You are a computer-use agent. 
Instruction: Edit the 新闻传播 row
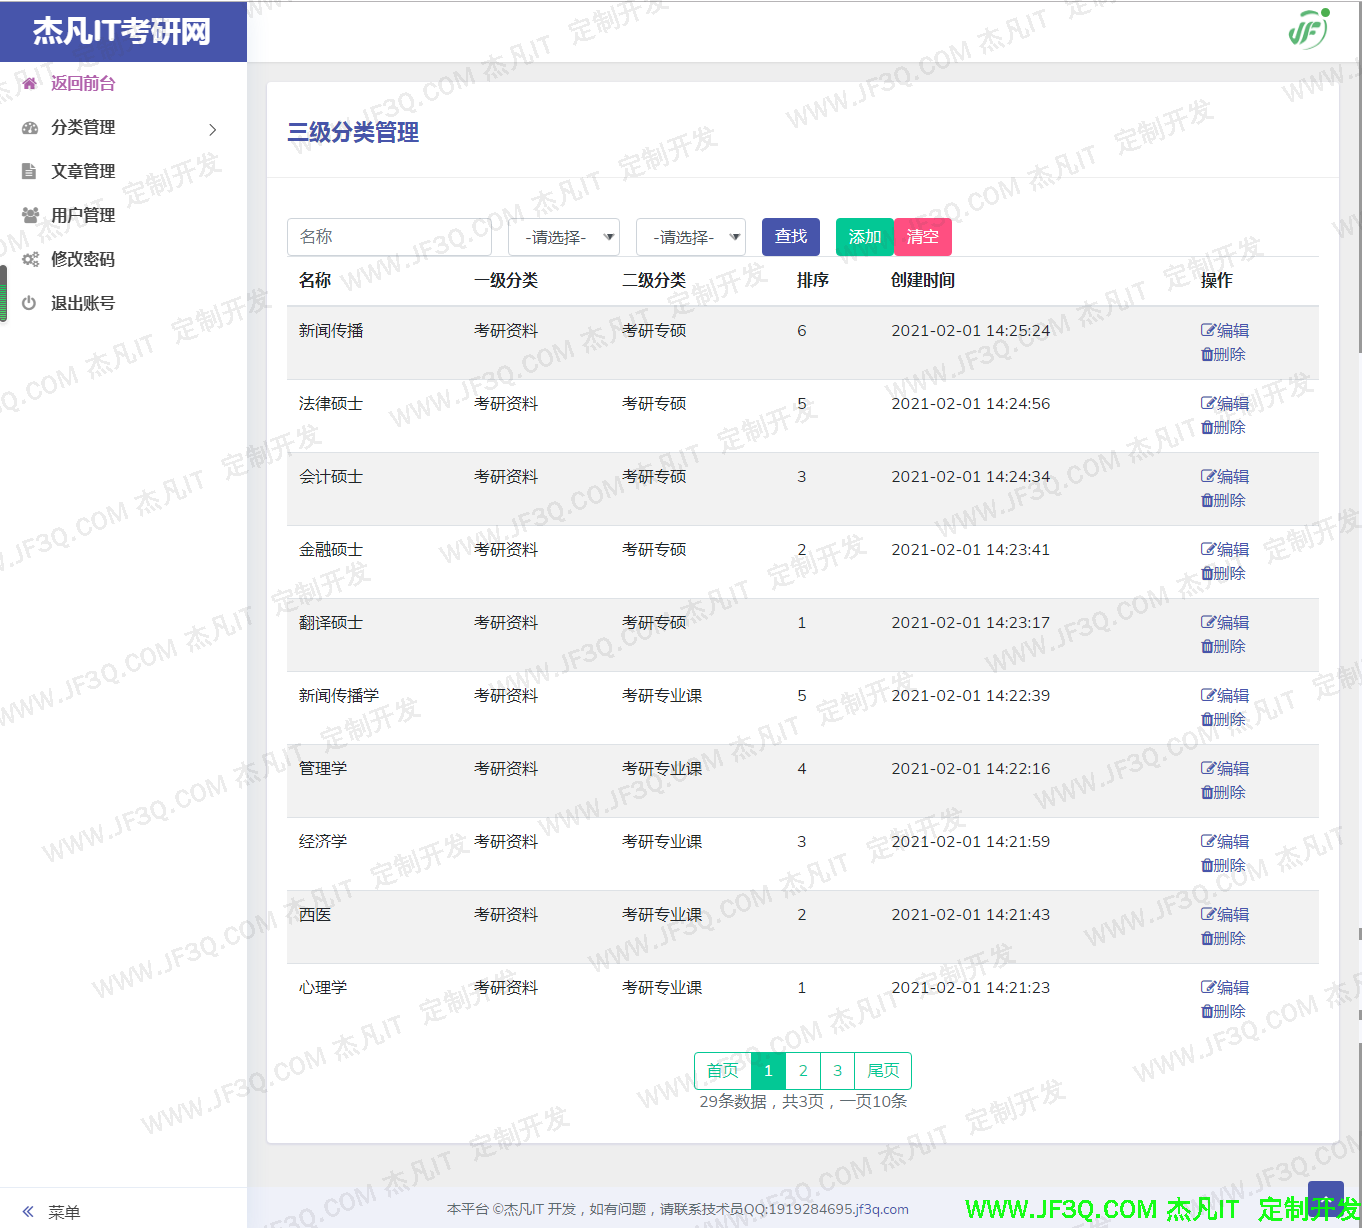pos(1225,331)
